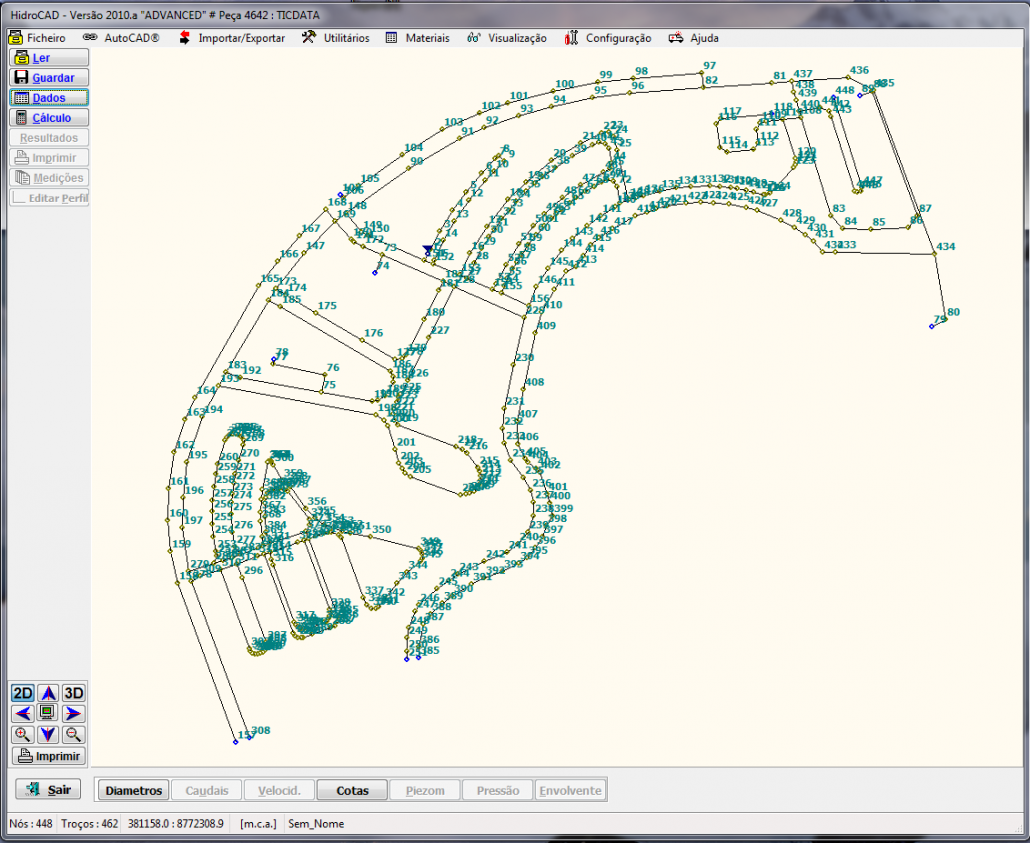Viewport: 1030px width, 843px height.
Task: Click network node 434 on the map
Action: coord(935,254)
